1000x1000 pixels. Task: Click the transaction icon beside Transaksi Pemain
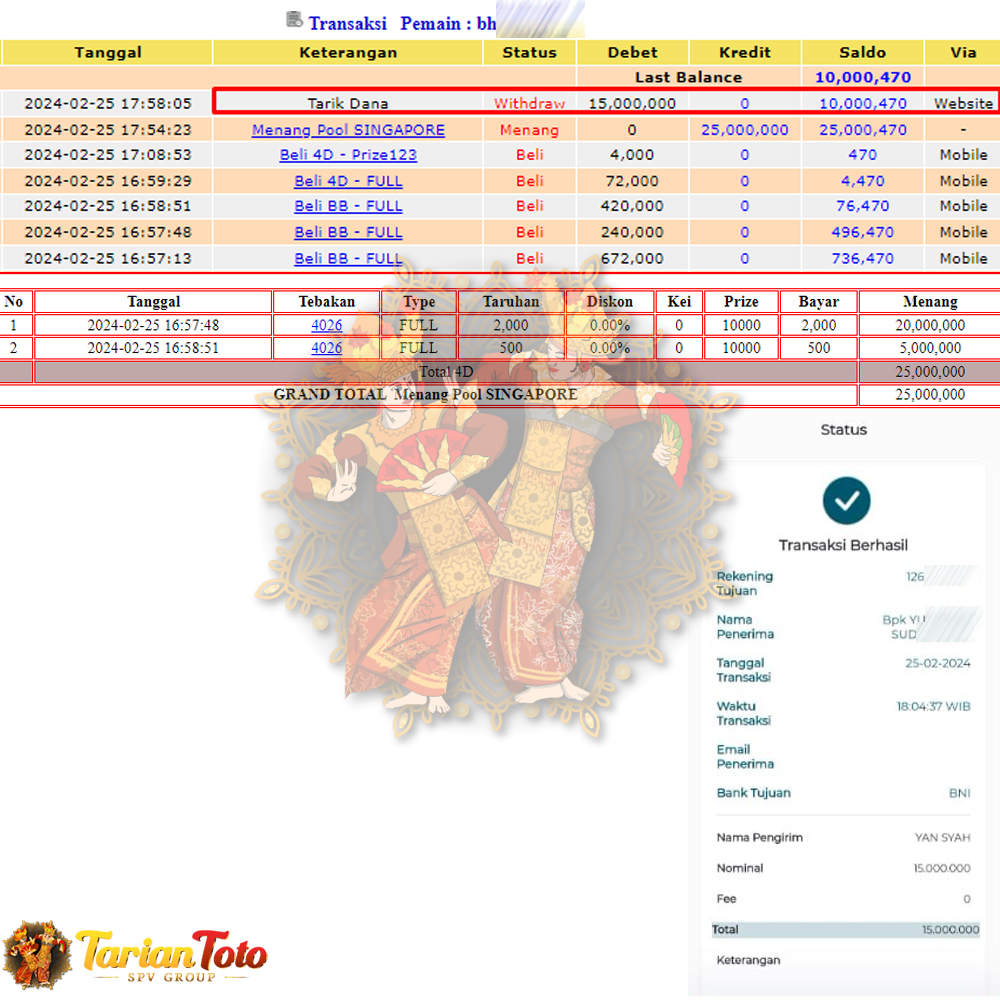click(294, 19)
